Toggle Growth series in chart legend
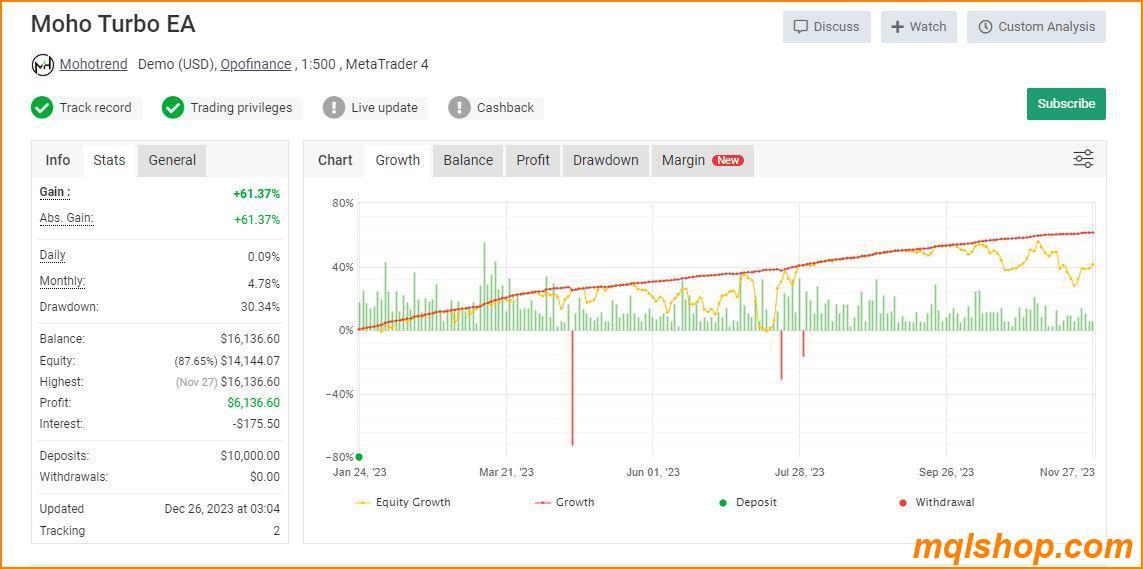 pos(565,502)
